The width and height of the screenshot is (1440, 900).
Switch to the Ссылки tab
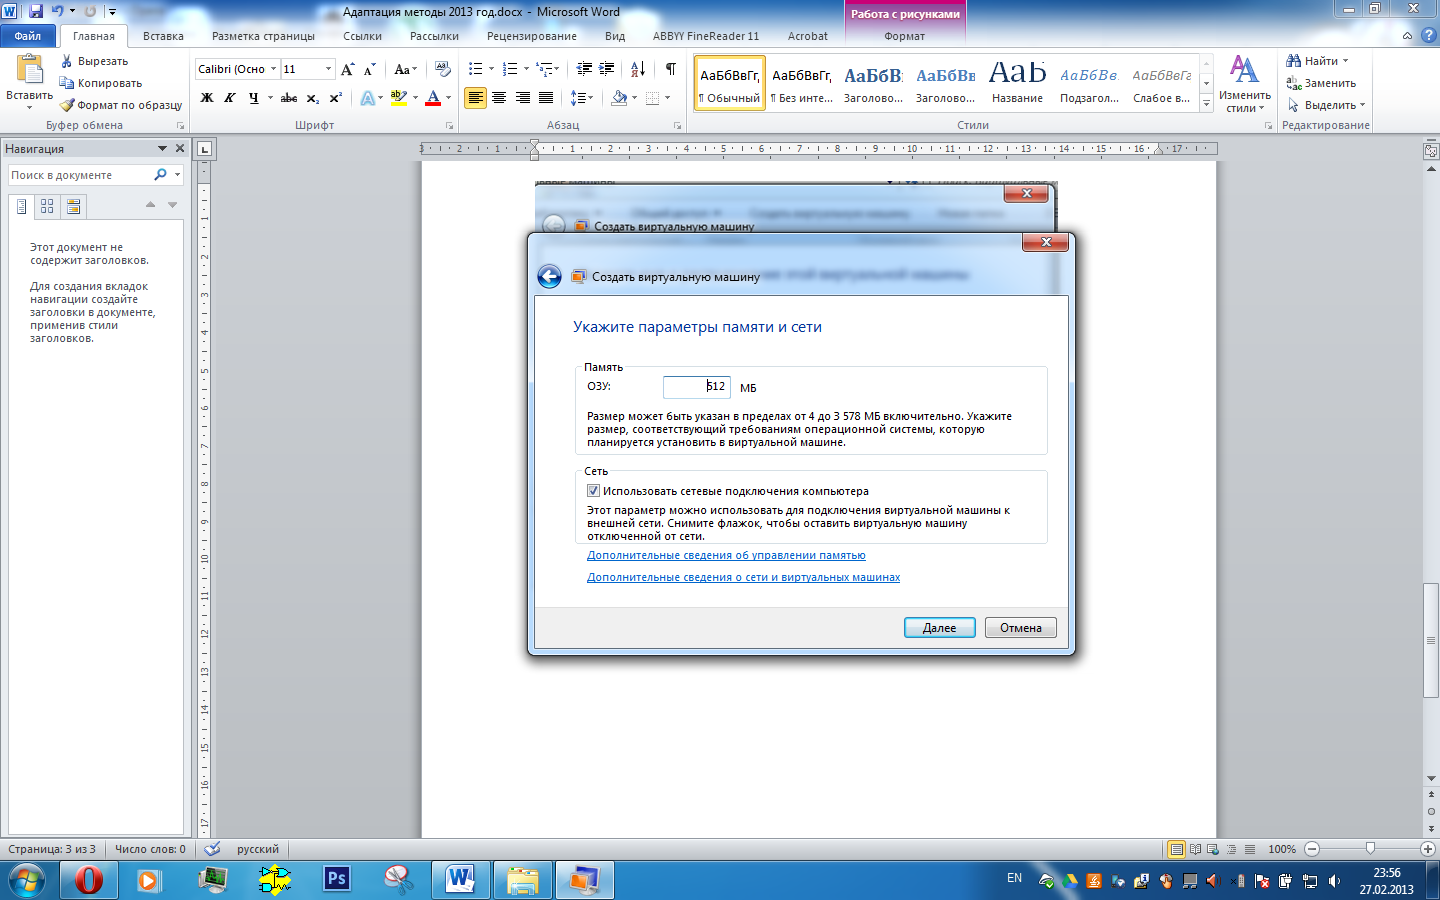pyautogui.click(x=362, y=36)
